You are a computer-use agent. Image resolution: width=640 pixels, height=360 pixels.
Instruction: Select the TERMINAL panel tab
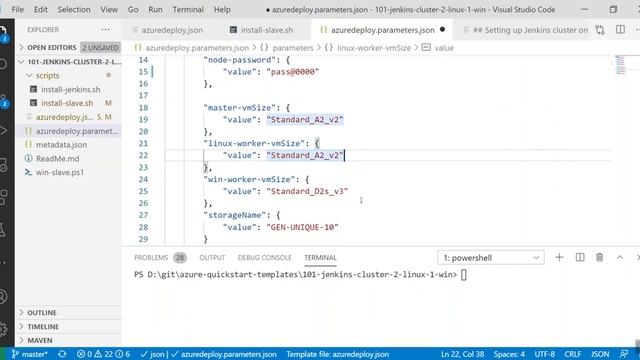coord(320,258)
